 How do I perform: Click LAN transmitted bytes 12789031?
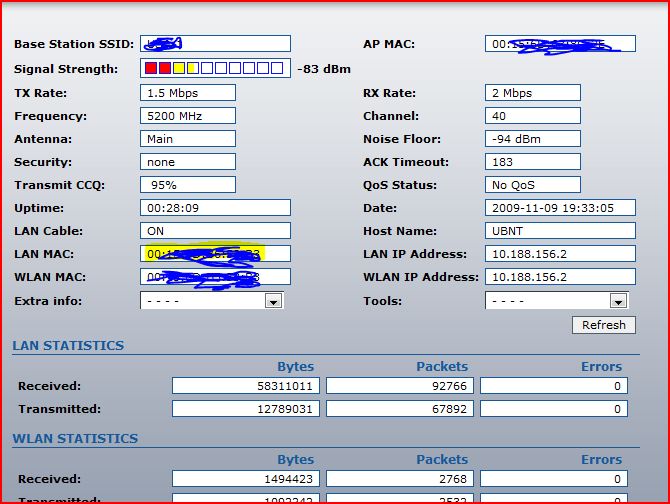click(246, 409)
